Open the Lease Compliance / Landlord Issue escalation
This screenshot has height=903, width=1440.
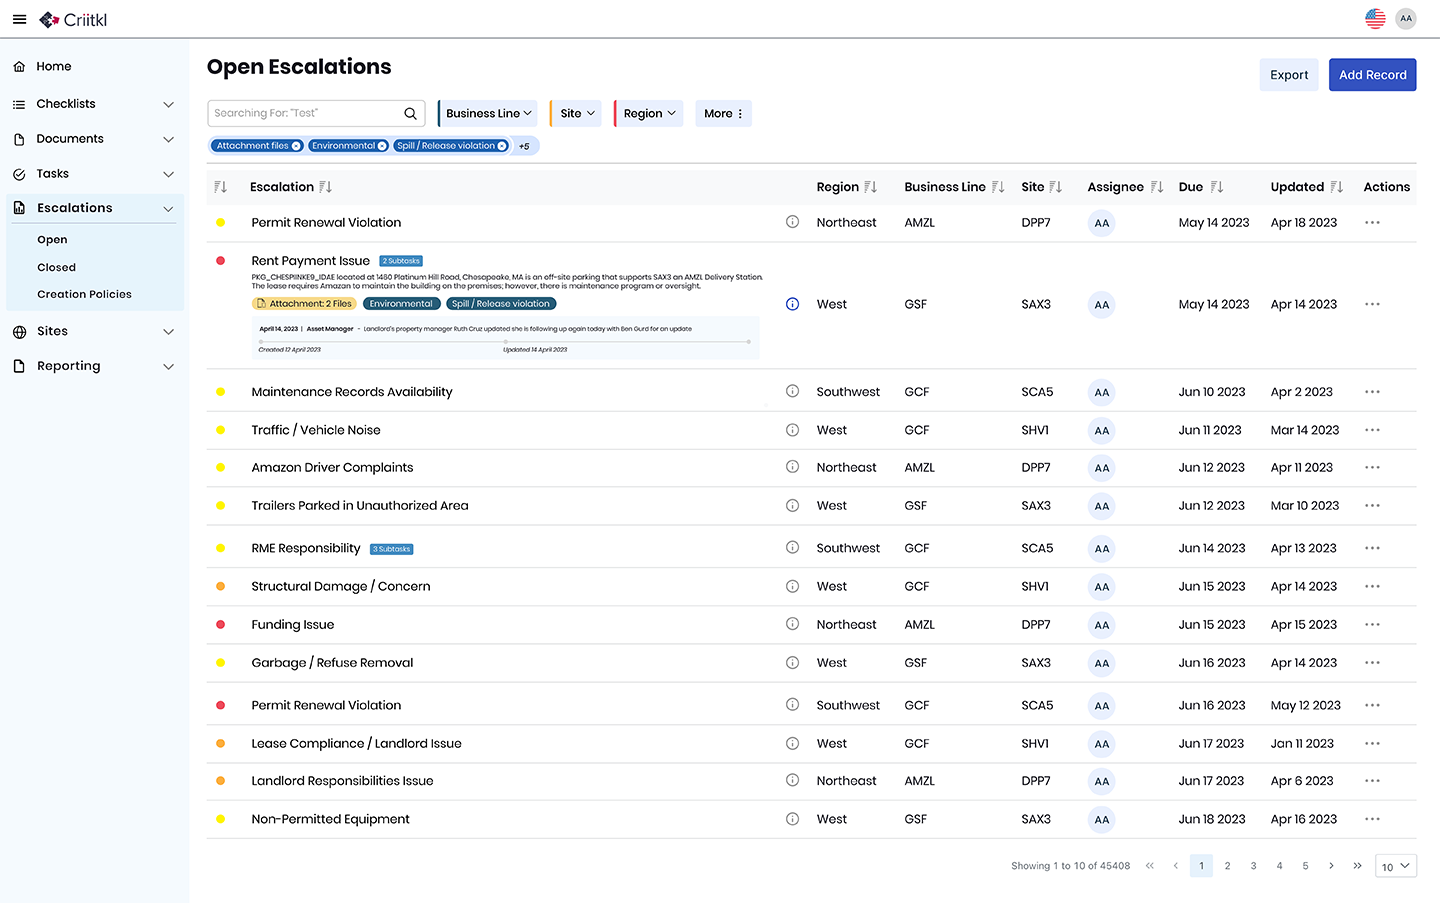pos(356,743)
